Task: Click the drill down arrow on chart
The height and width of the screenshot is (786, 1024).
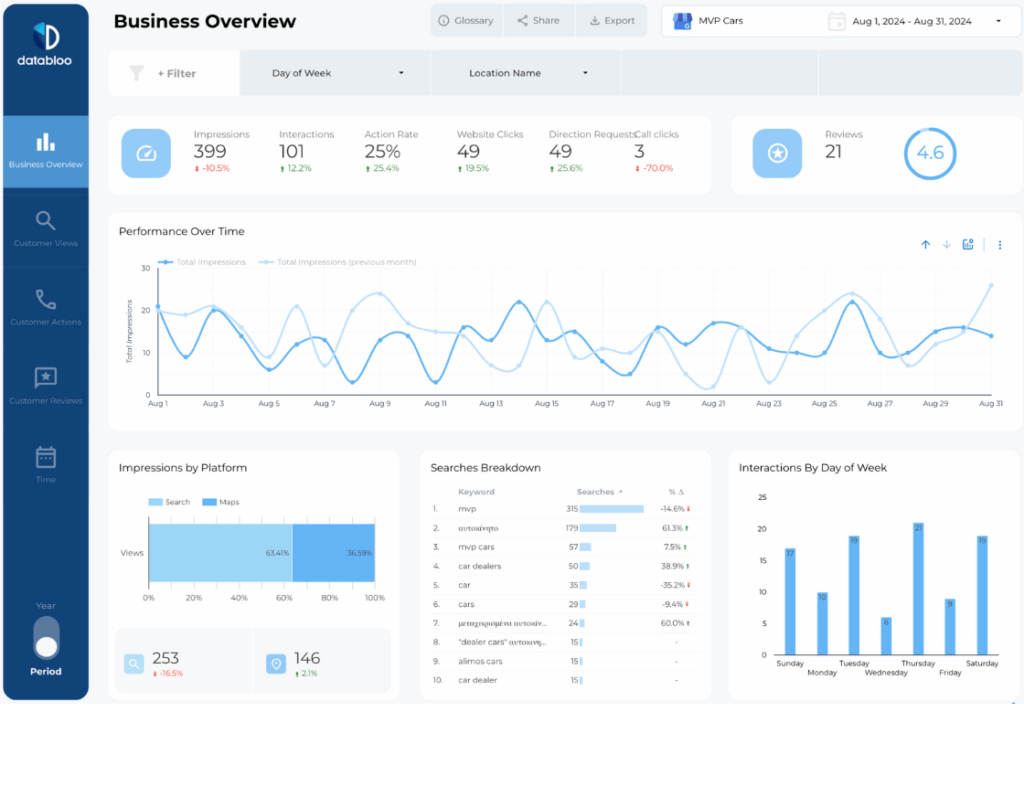Action: pyautogui.click(x=946, y=245)
